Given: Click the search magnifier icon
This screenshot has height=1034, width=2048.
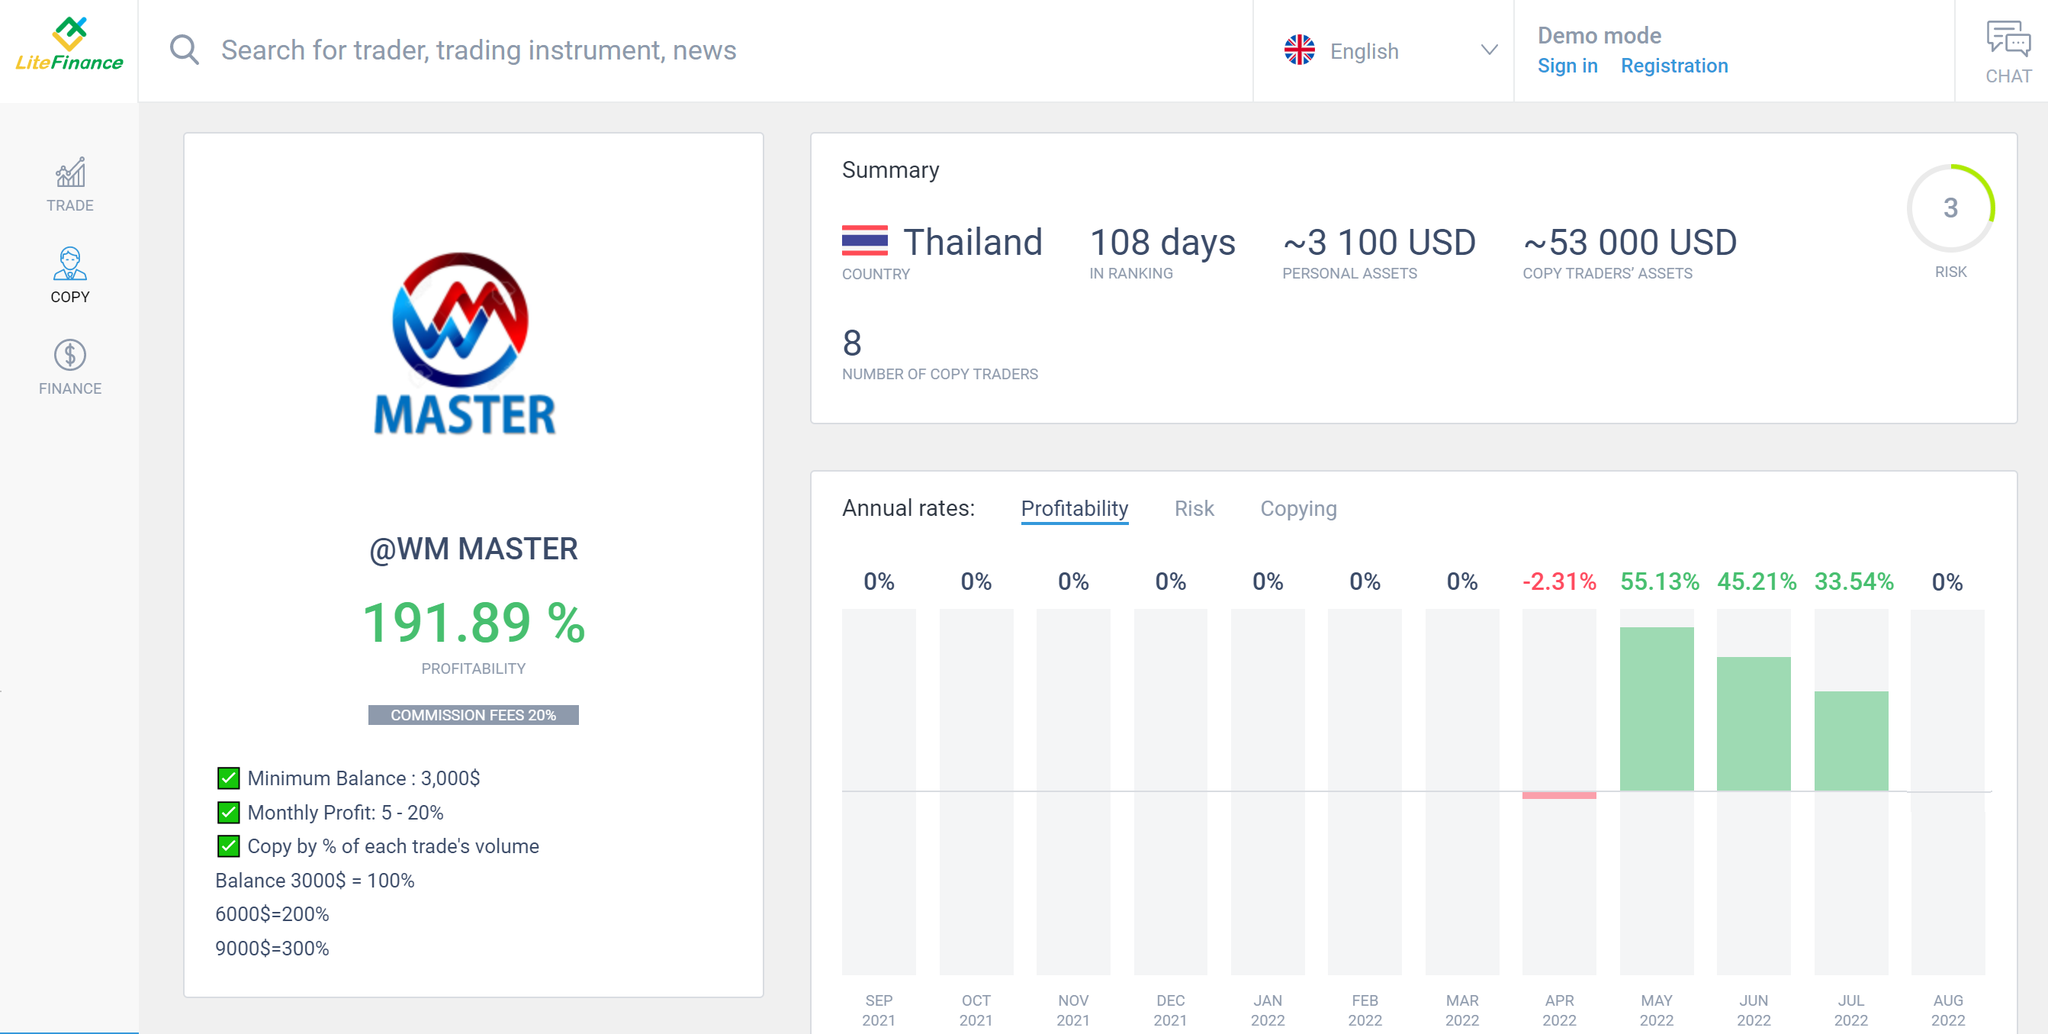Looking at the screenshot, I should click(184, 50).
